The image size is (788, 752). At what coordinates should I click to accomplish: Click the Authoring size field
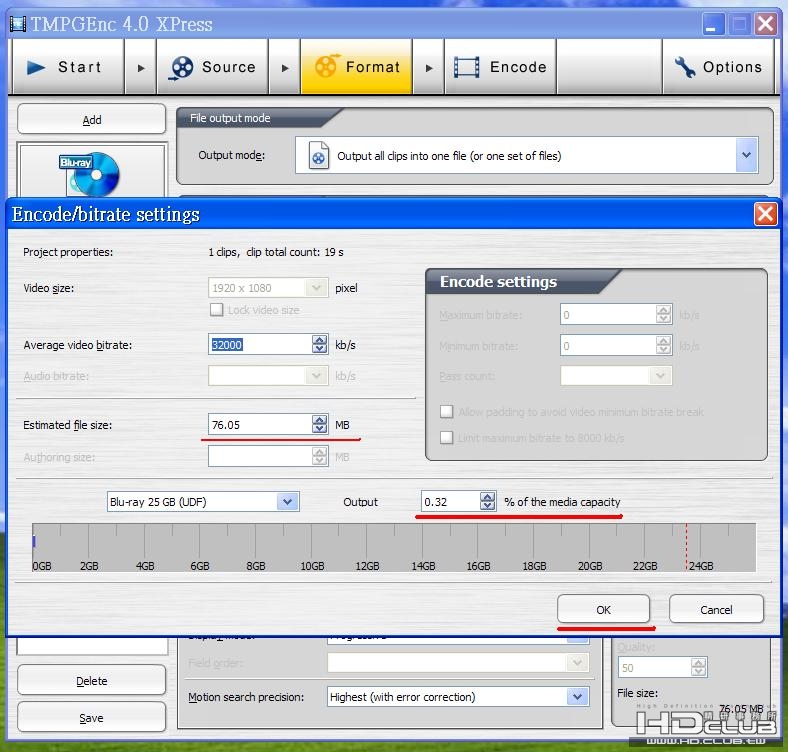point(260,456)
